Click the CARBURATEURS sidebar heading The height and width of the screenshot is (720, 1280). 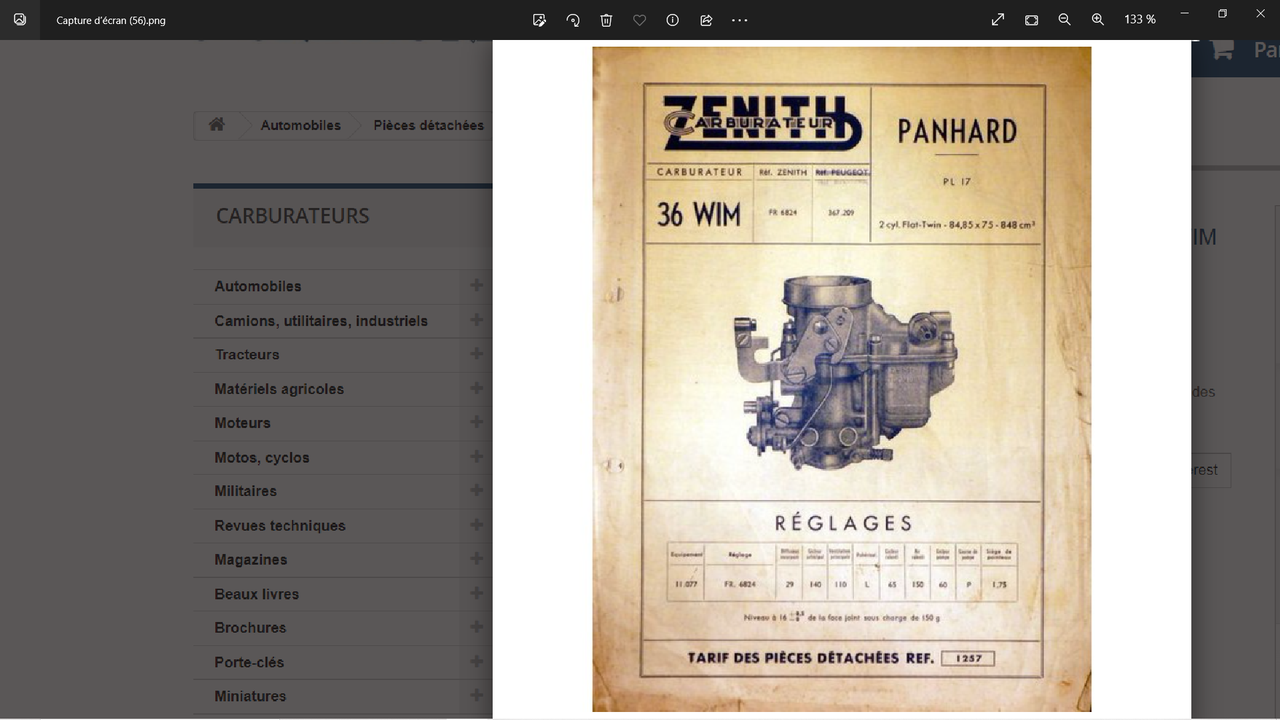[x=293, y=216]
